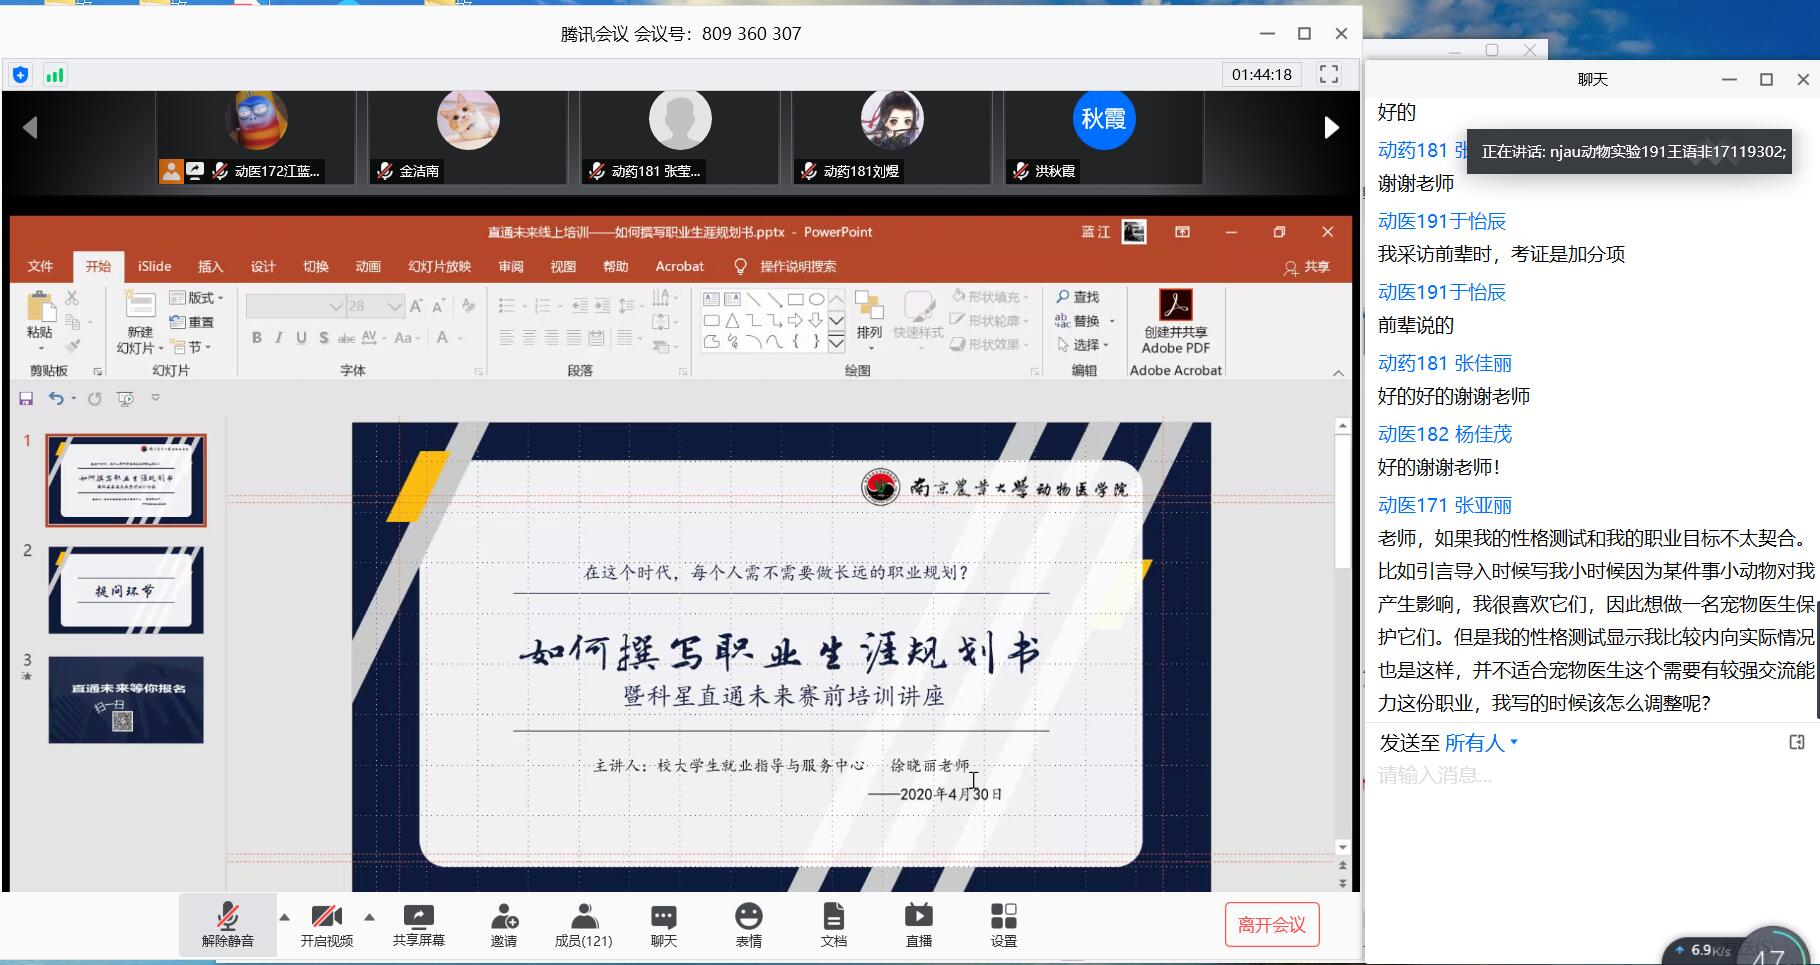The image size is (1820, 965).
Task: Open the Live stream icon
Action: point(918,924)
